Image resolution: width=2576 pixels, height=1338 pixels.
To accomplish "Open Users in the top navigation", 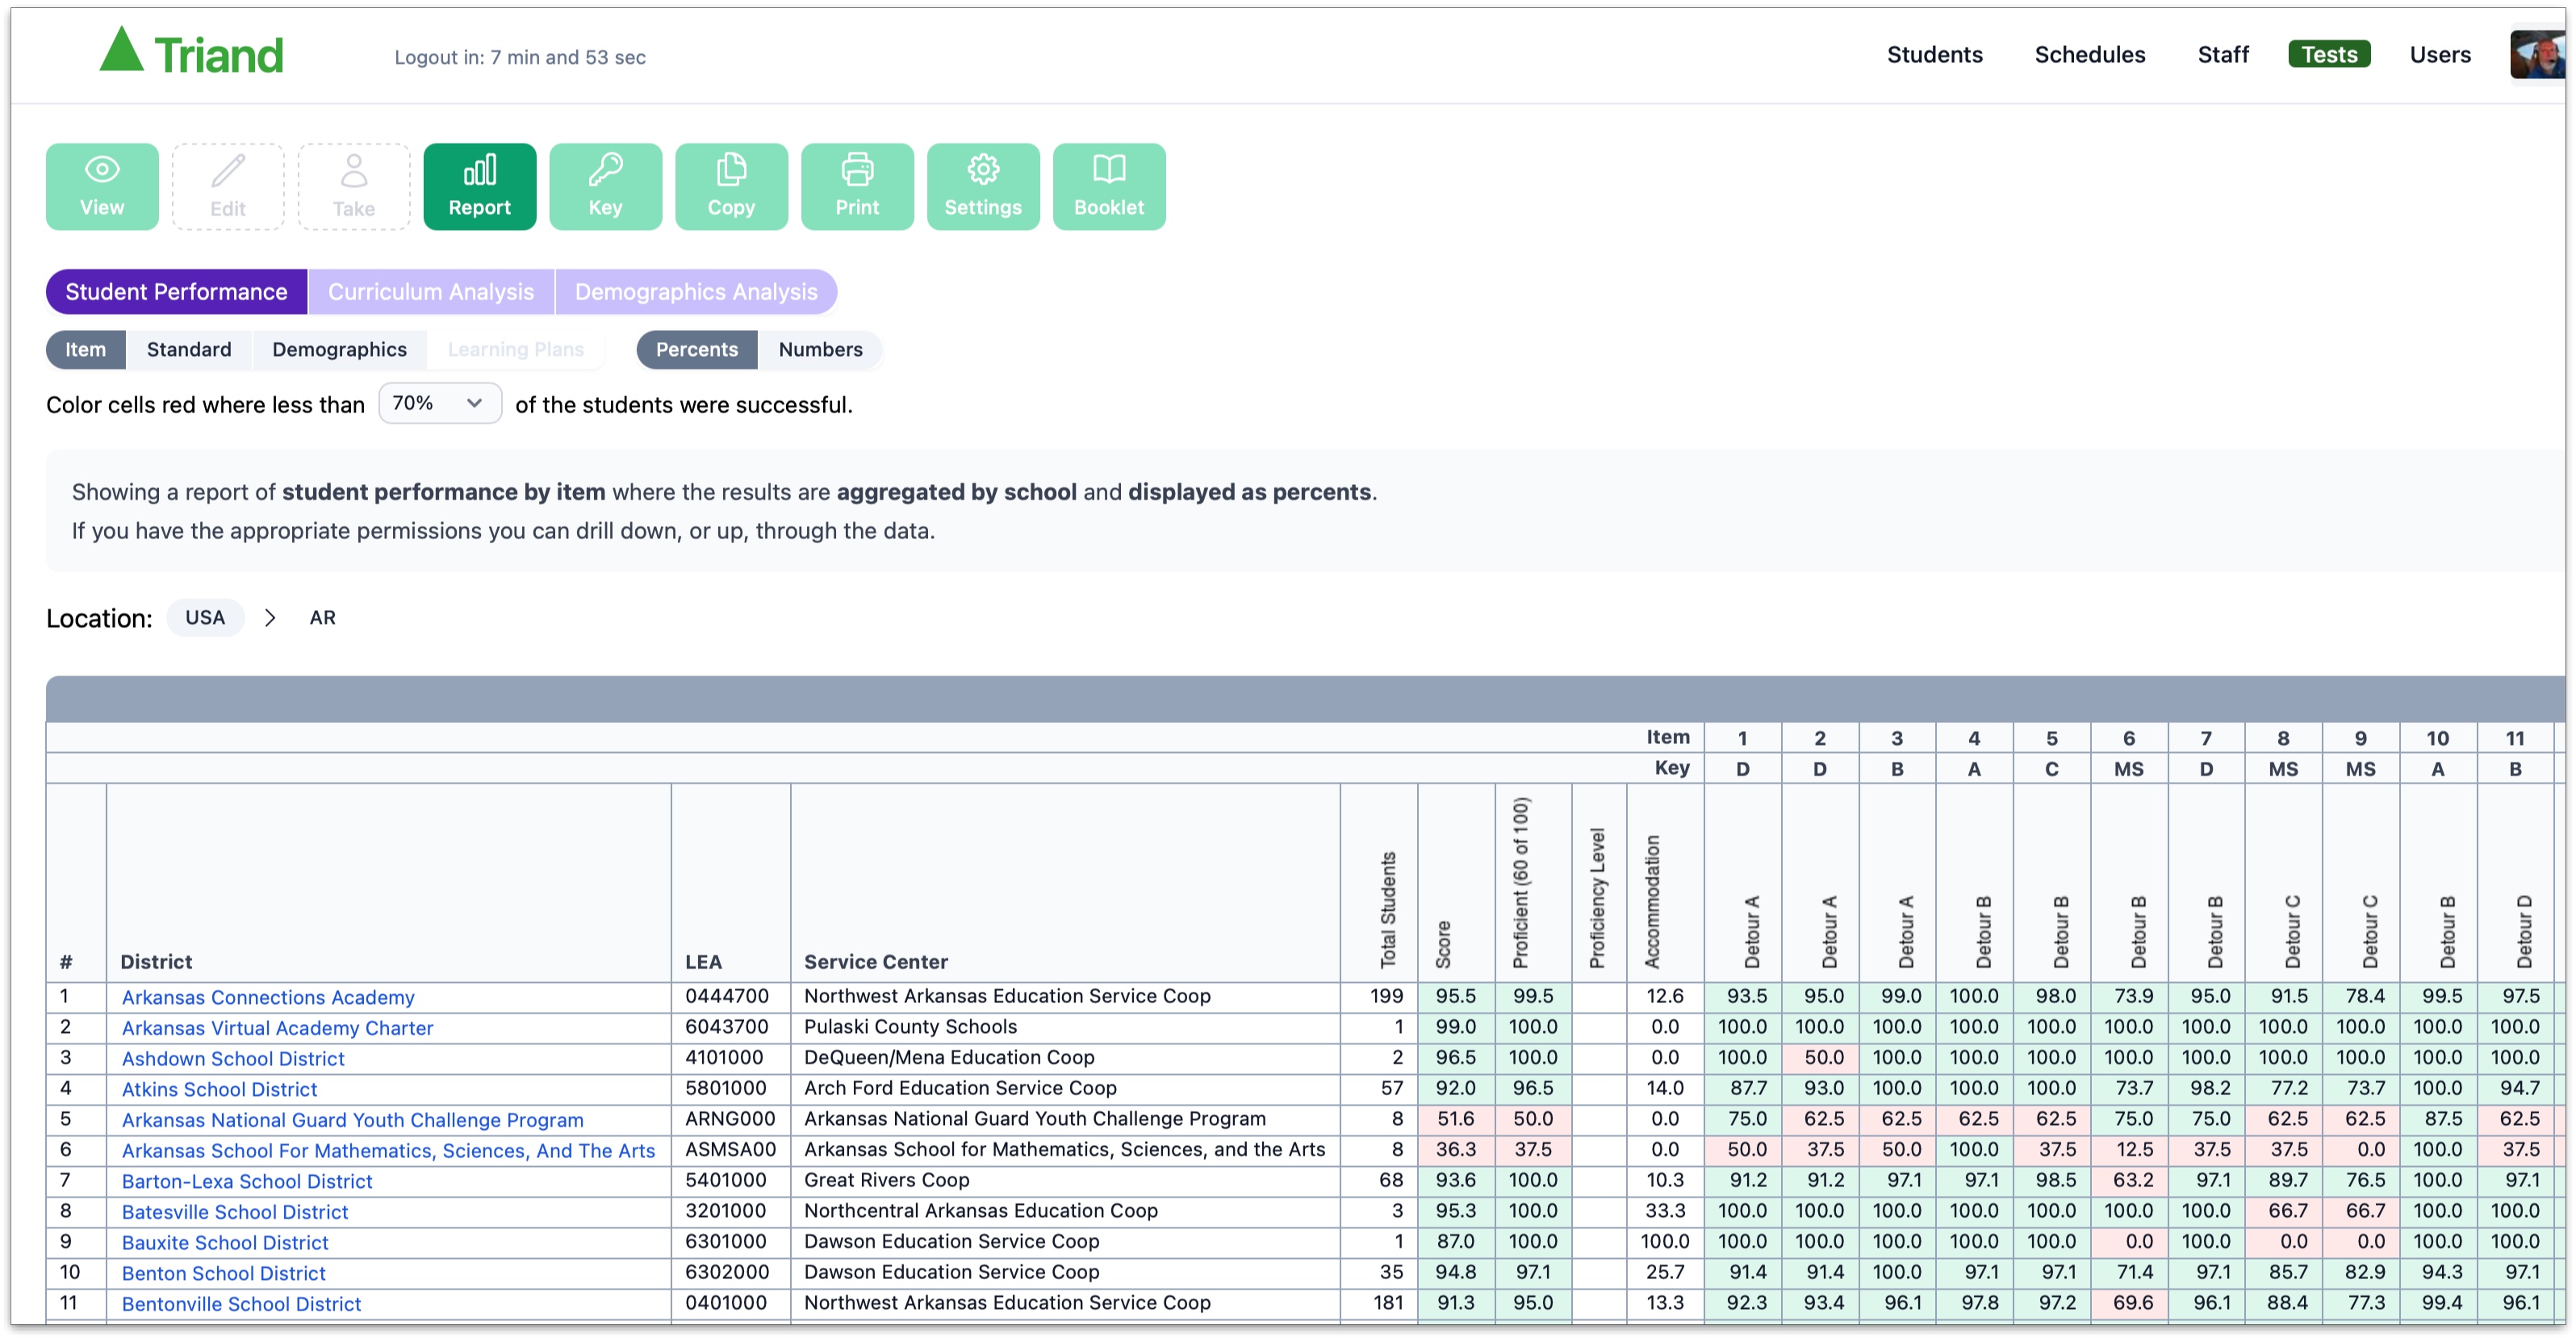I will (2440, 55).
